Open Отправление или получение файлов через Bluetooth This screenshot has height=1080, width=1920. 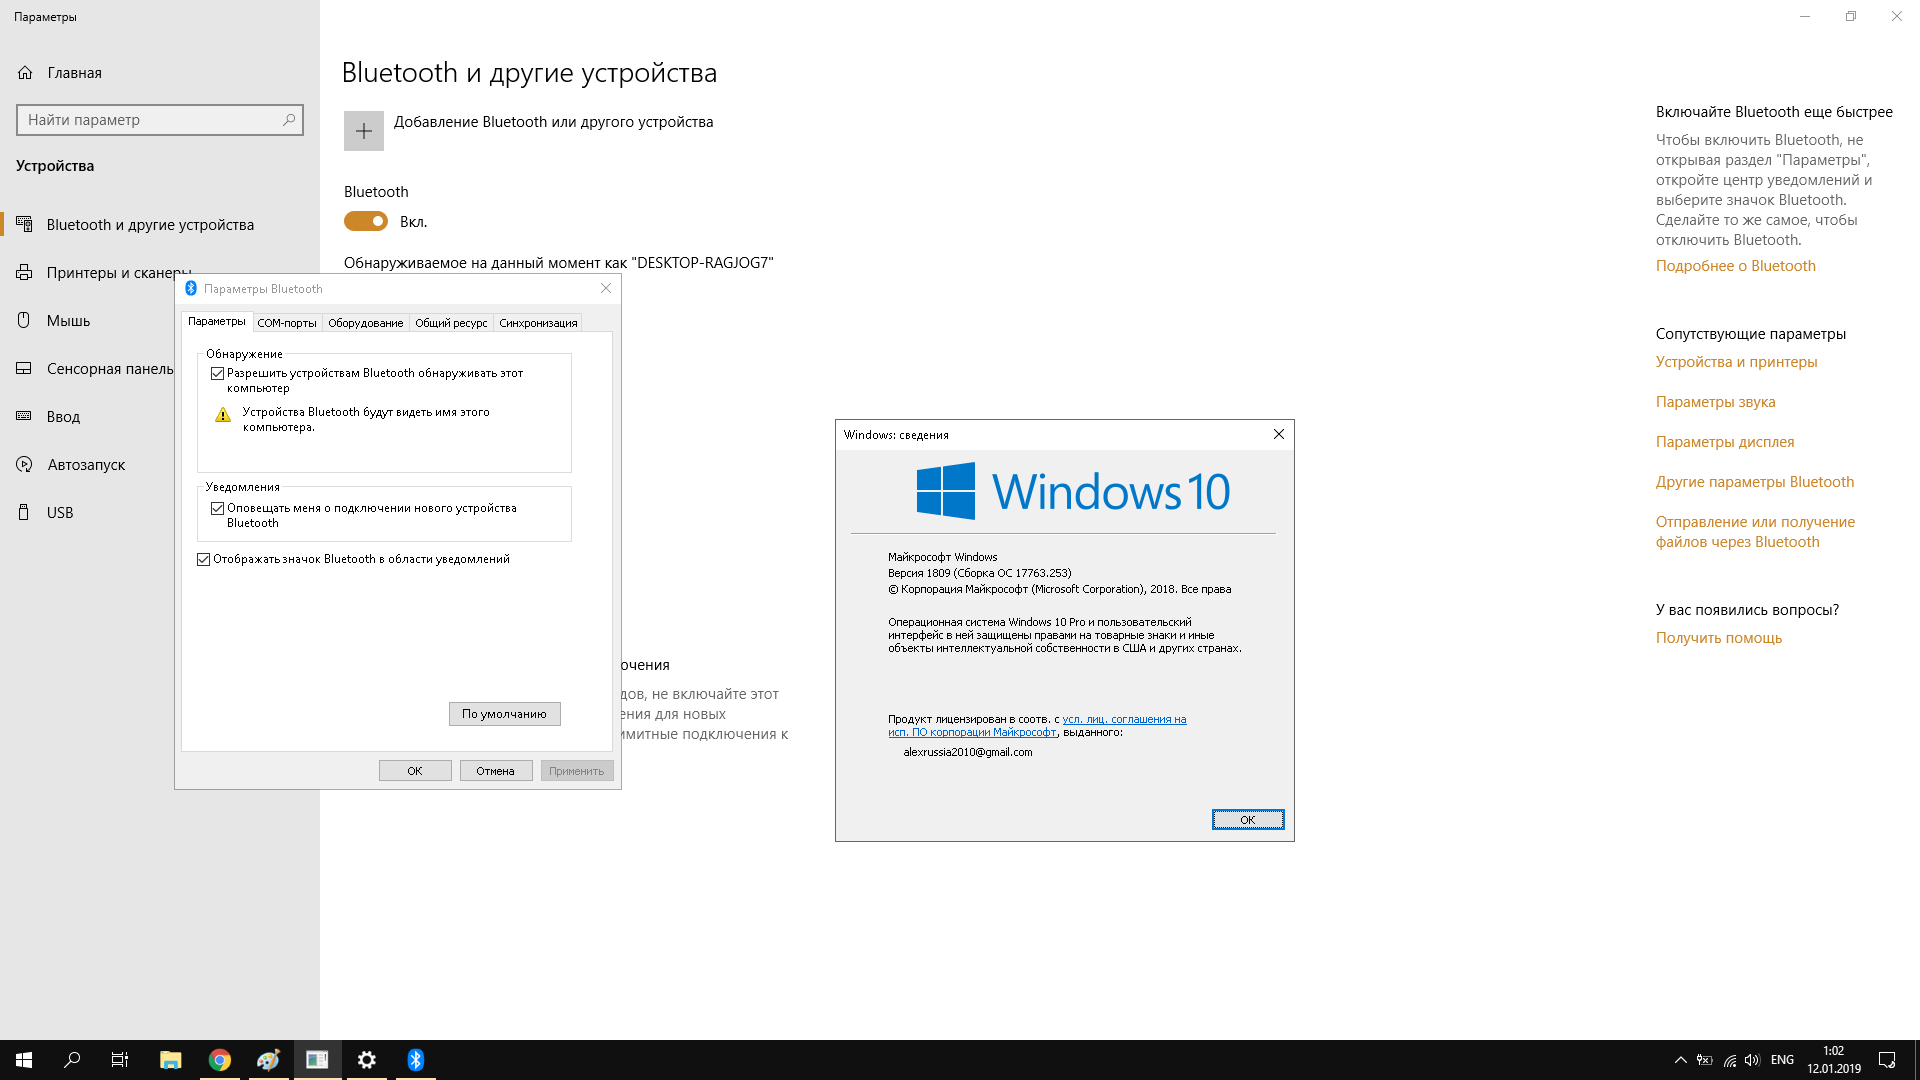pos(1755,532)
